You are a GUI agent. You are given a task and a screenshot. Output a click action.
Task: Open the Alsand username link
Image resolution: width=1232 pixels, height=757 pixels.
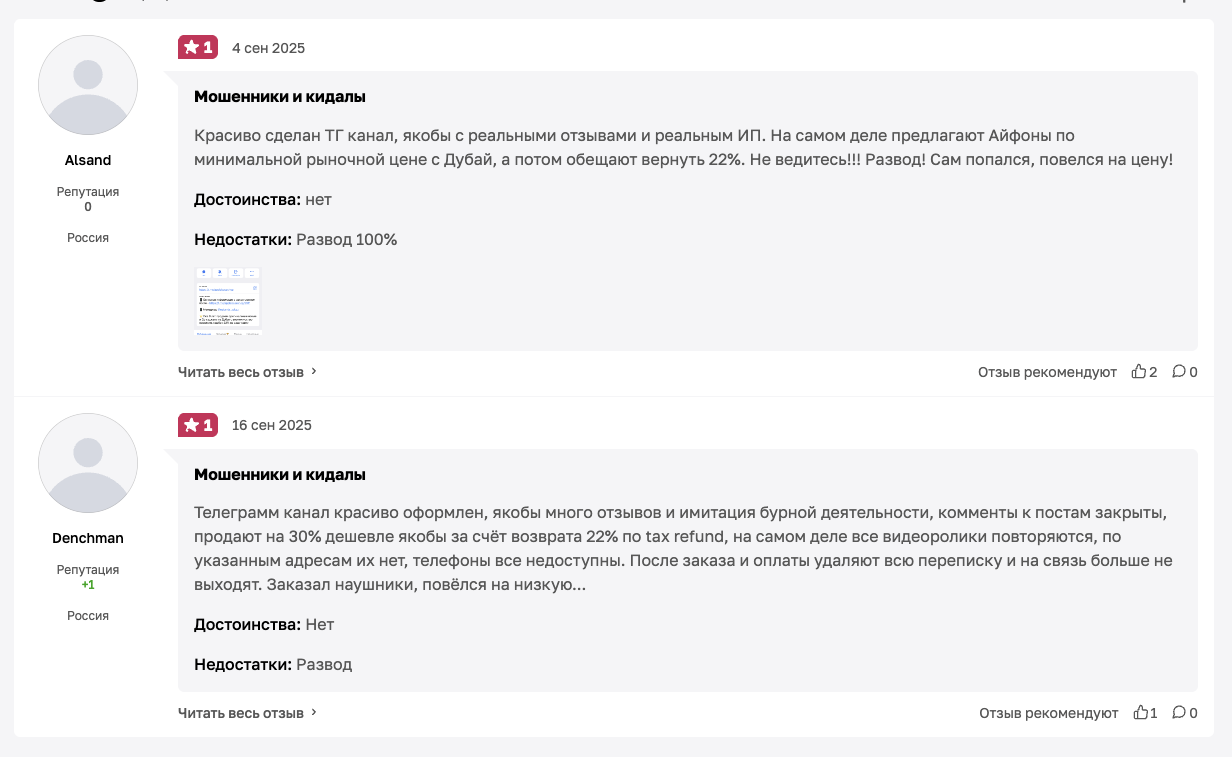[88, 160]
